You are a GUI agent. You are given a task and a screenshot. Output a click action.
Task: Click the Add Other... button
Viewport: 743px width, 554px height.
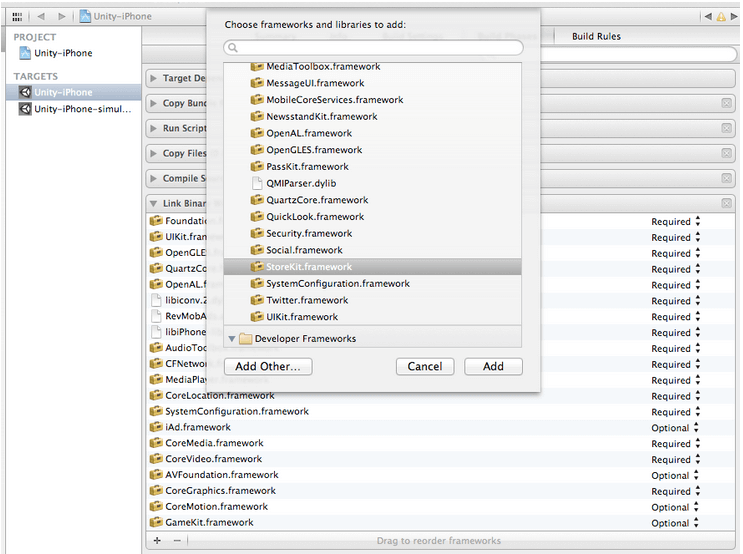click(268, 366)
